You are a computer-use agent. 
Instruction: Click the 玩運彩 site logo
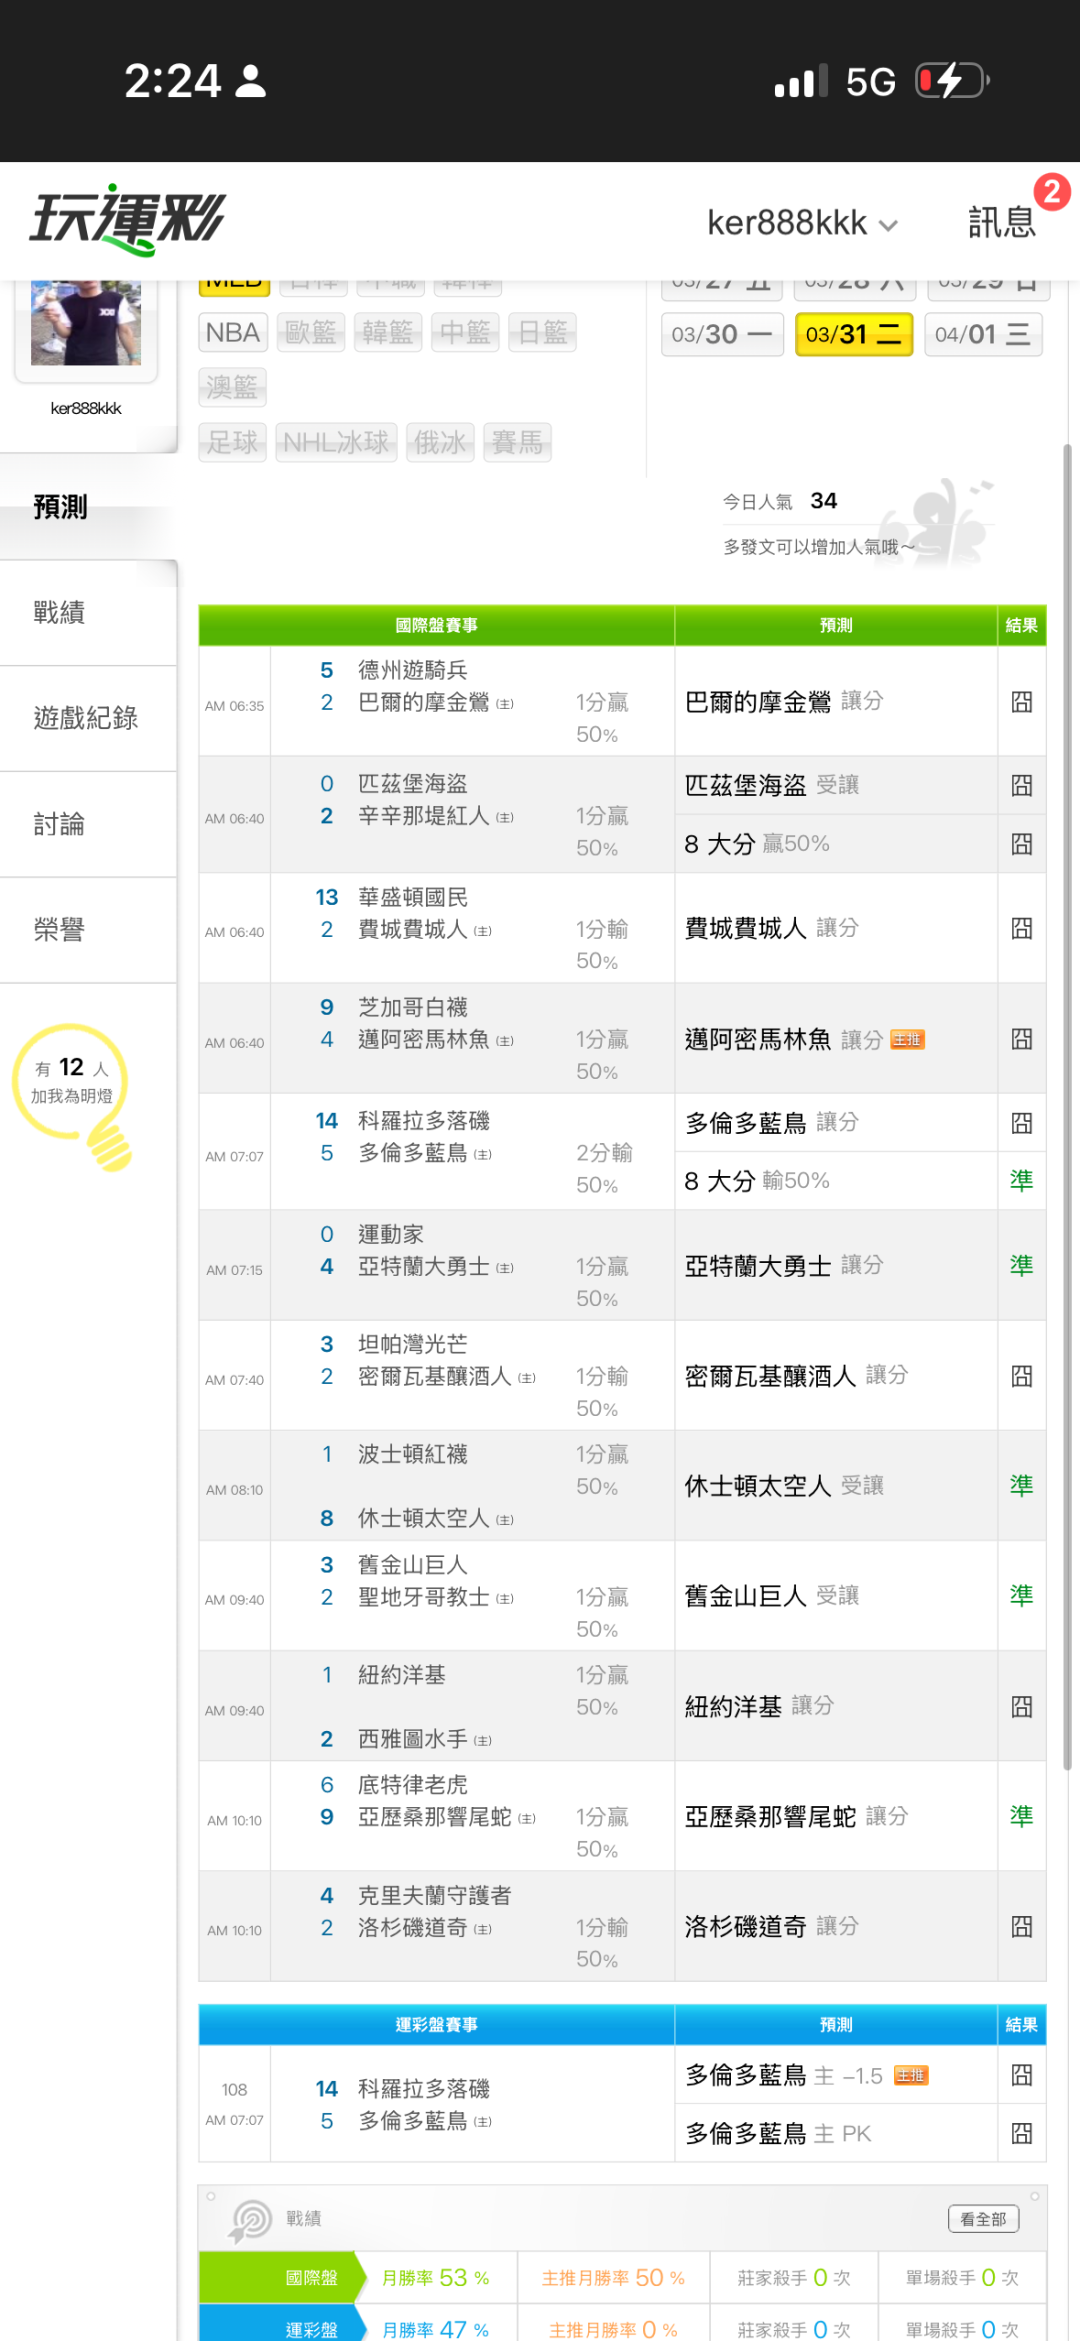point(128,219)
